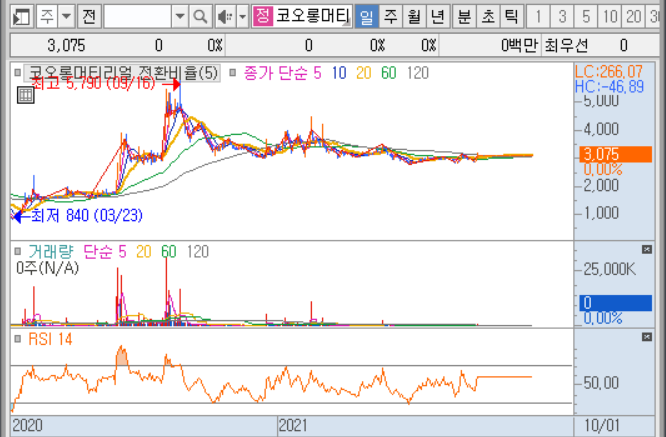Switch to 분 minute chart period
666x437 pixels.
tap(464, 17)
